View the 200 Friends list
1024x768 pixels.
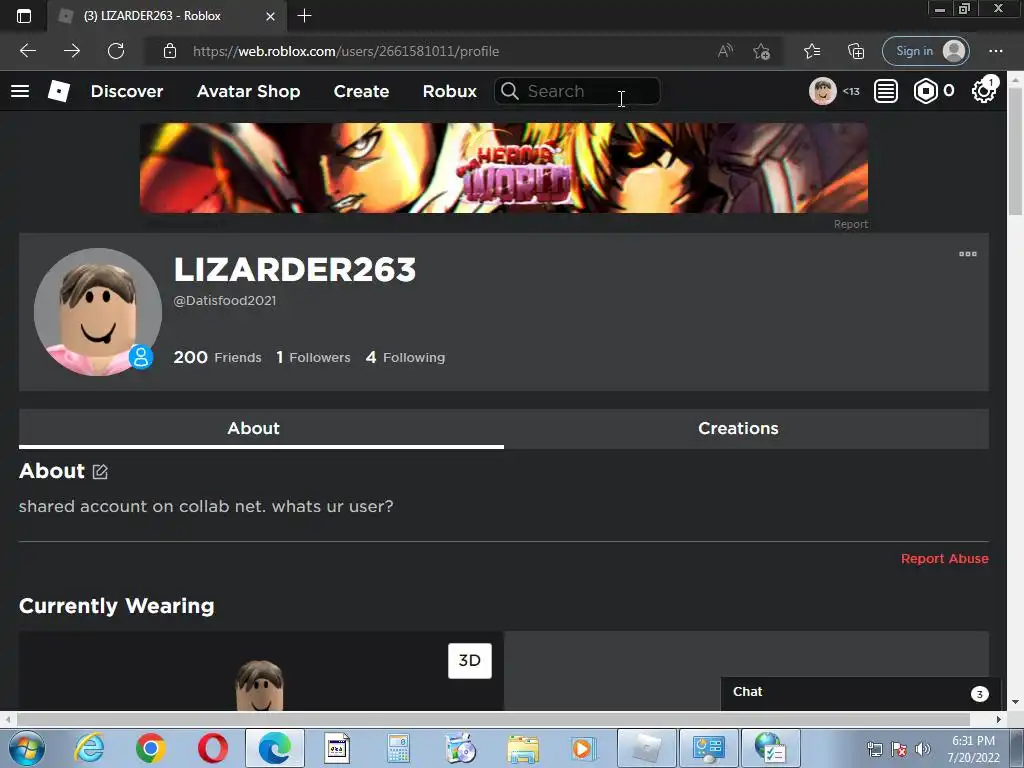point(217,357)
